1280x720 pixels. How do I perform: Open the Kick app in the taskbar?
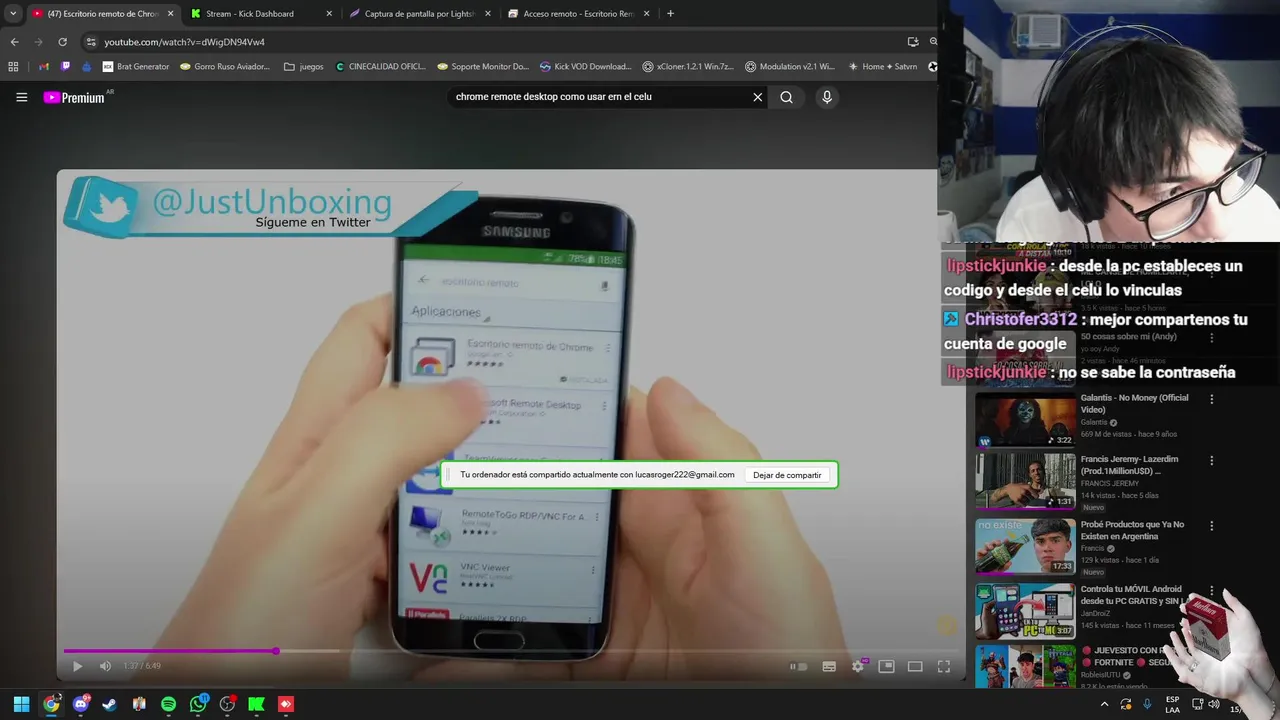point(256,704)
